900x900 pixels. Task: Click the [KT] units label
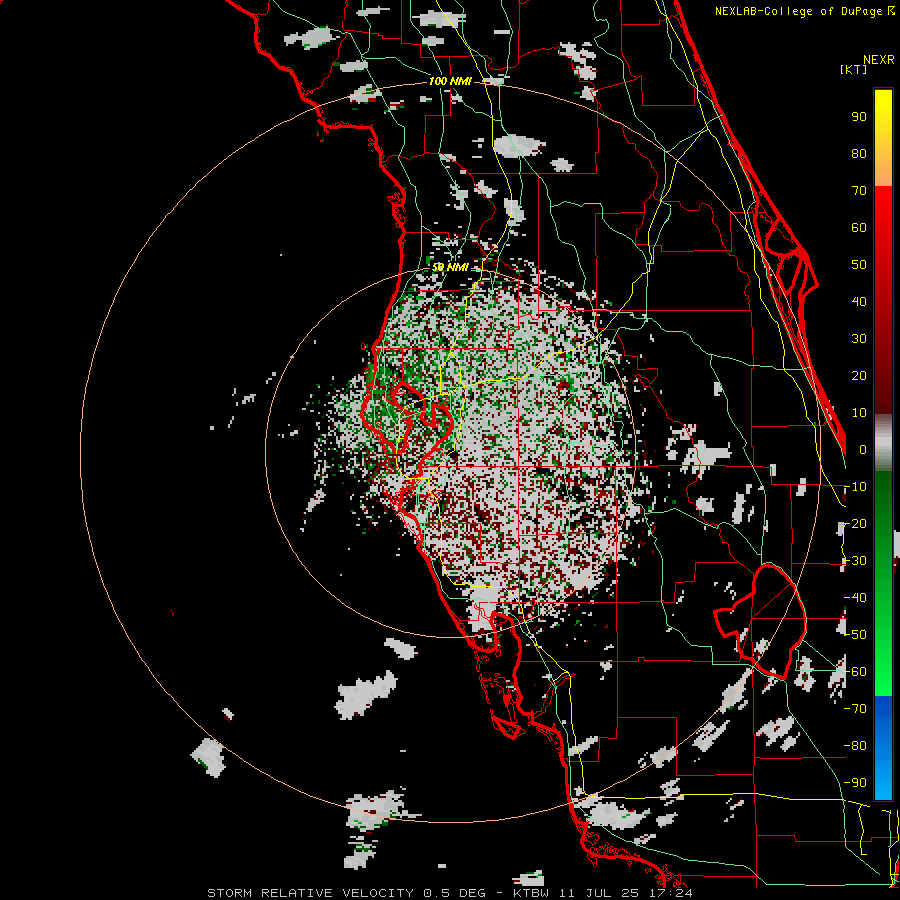coord(854,69)
